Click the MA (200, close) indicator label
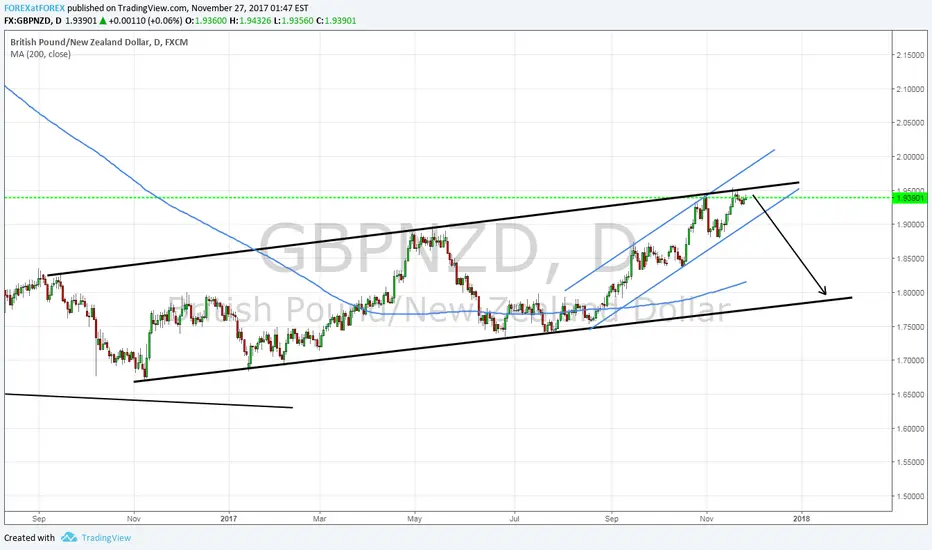Viewport: 932px width, 550px height. pyautogui.click(x=40, y=54)
